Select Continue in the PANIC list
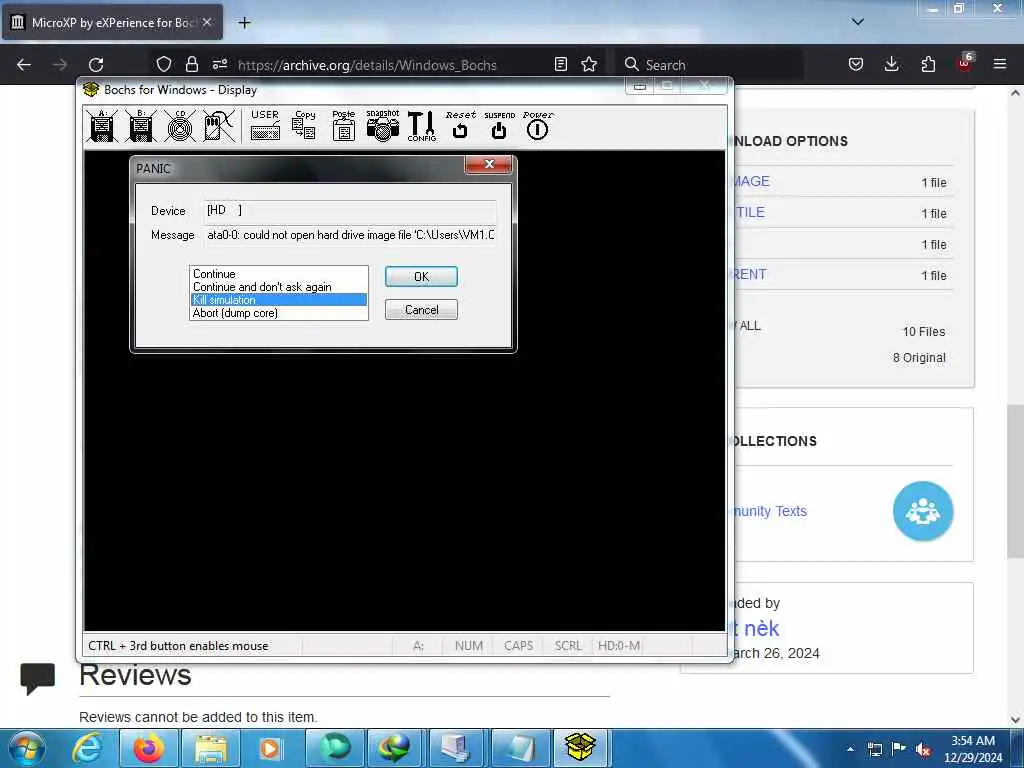1024x768 pixels. click(x=279, y=274)
